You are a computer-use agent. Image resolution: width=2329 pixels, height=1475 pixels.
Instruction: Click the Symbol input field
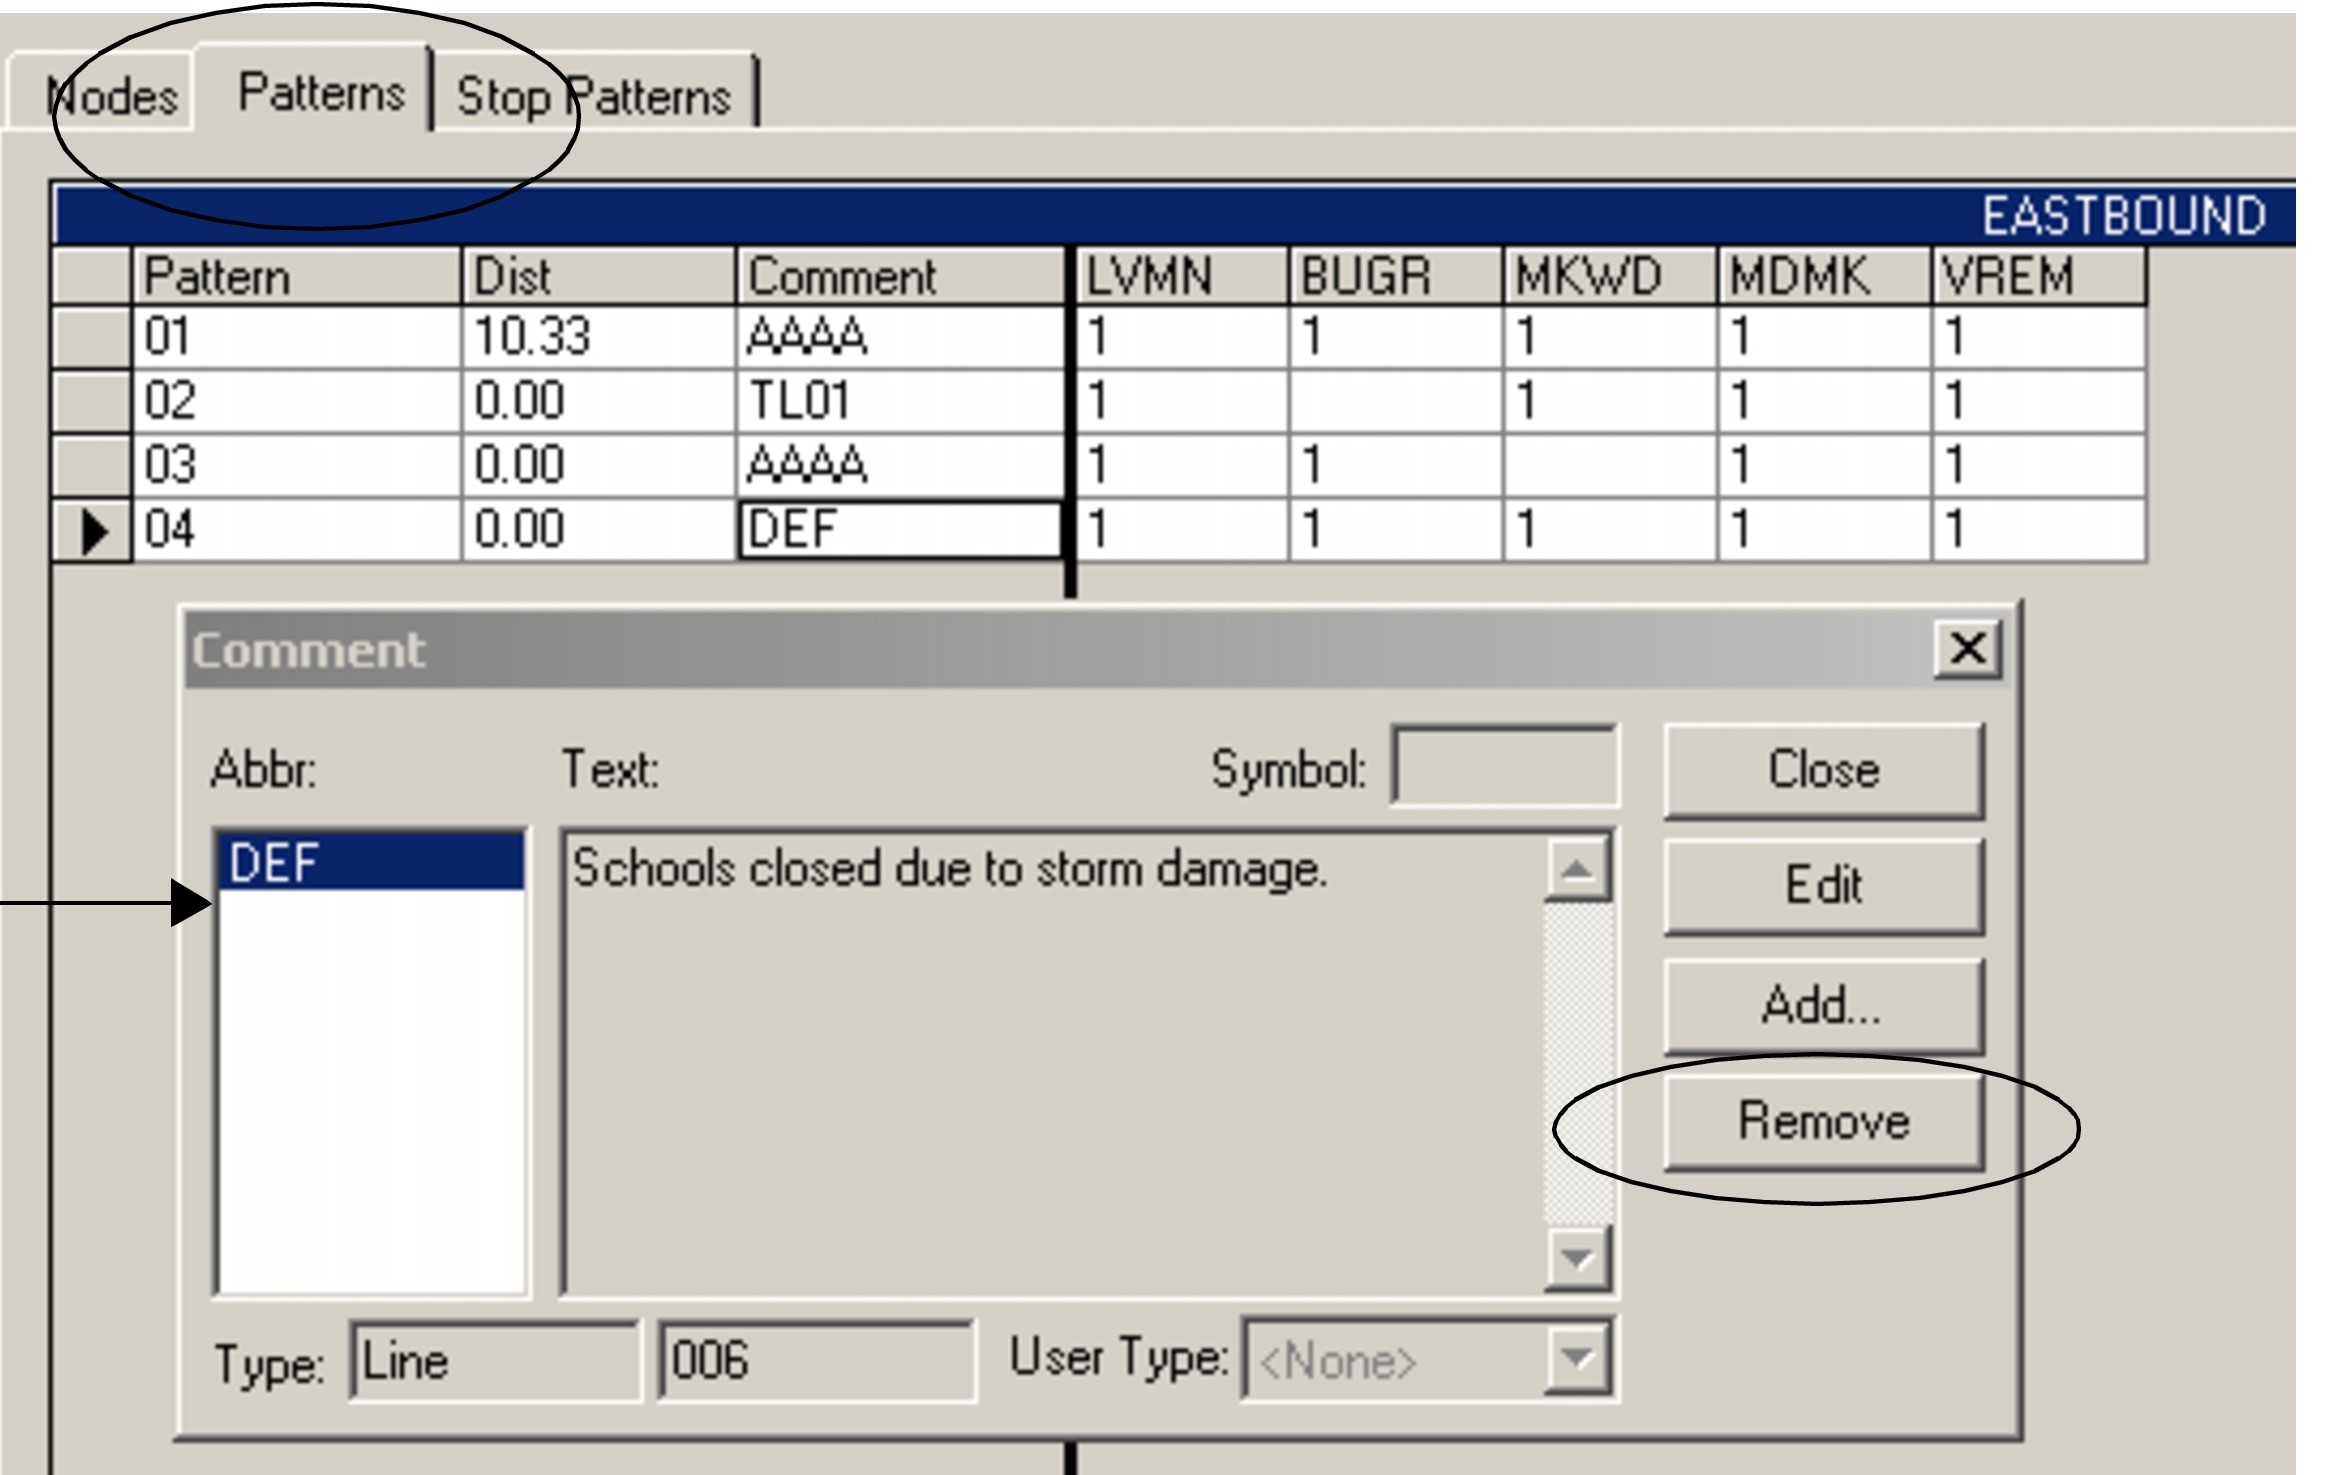(x=1506, y=765)
